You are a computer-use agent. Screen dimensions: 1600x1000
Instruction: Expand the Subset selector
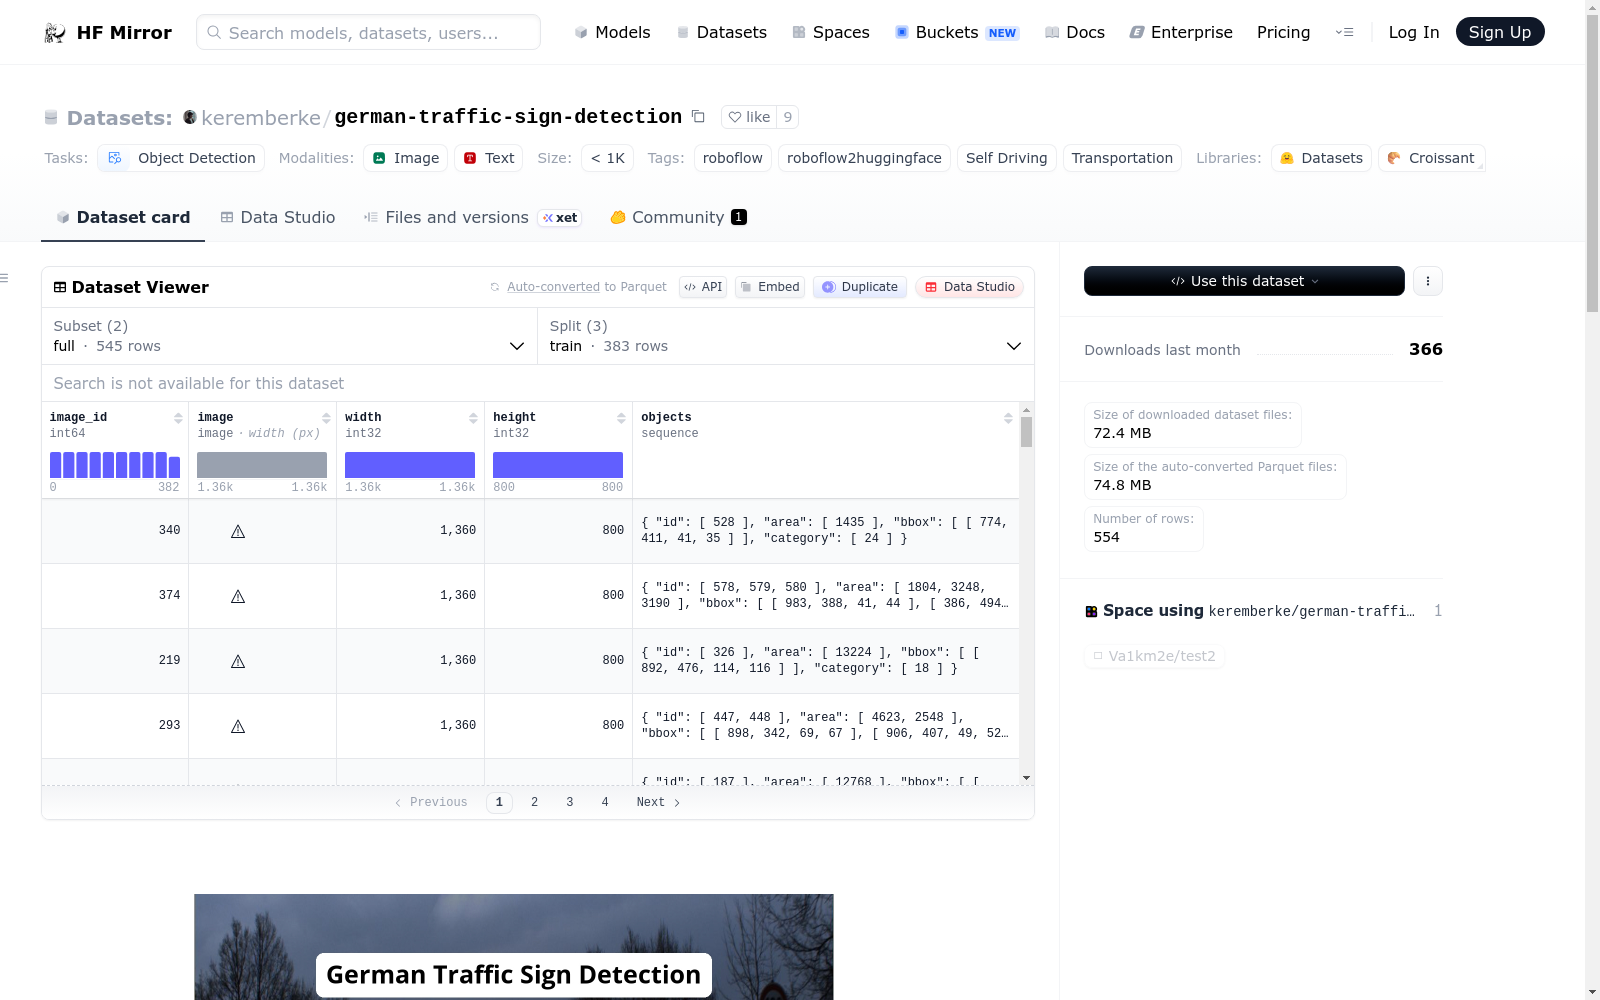click(289, 336)
